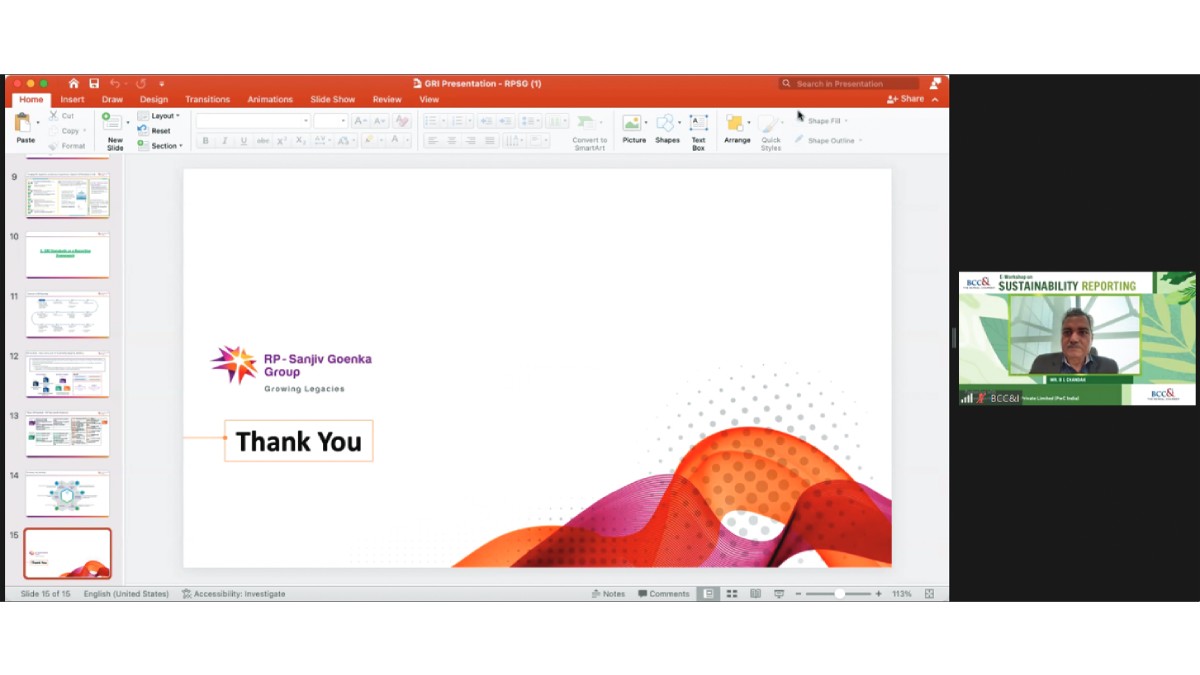Switch to Slide Sorter view icon

[732, 594]
